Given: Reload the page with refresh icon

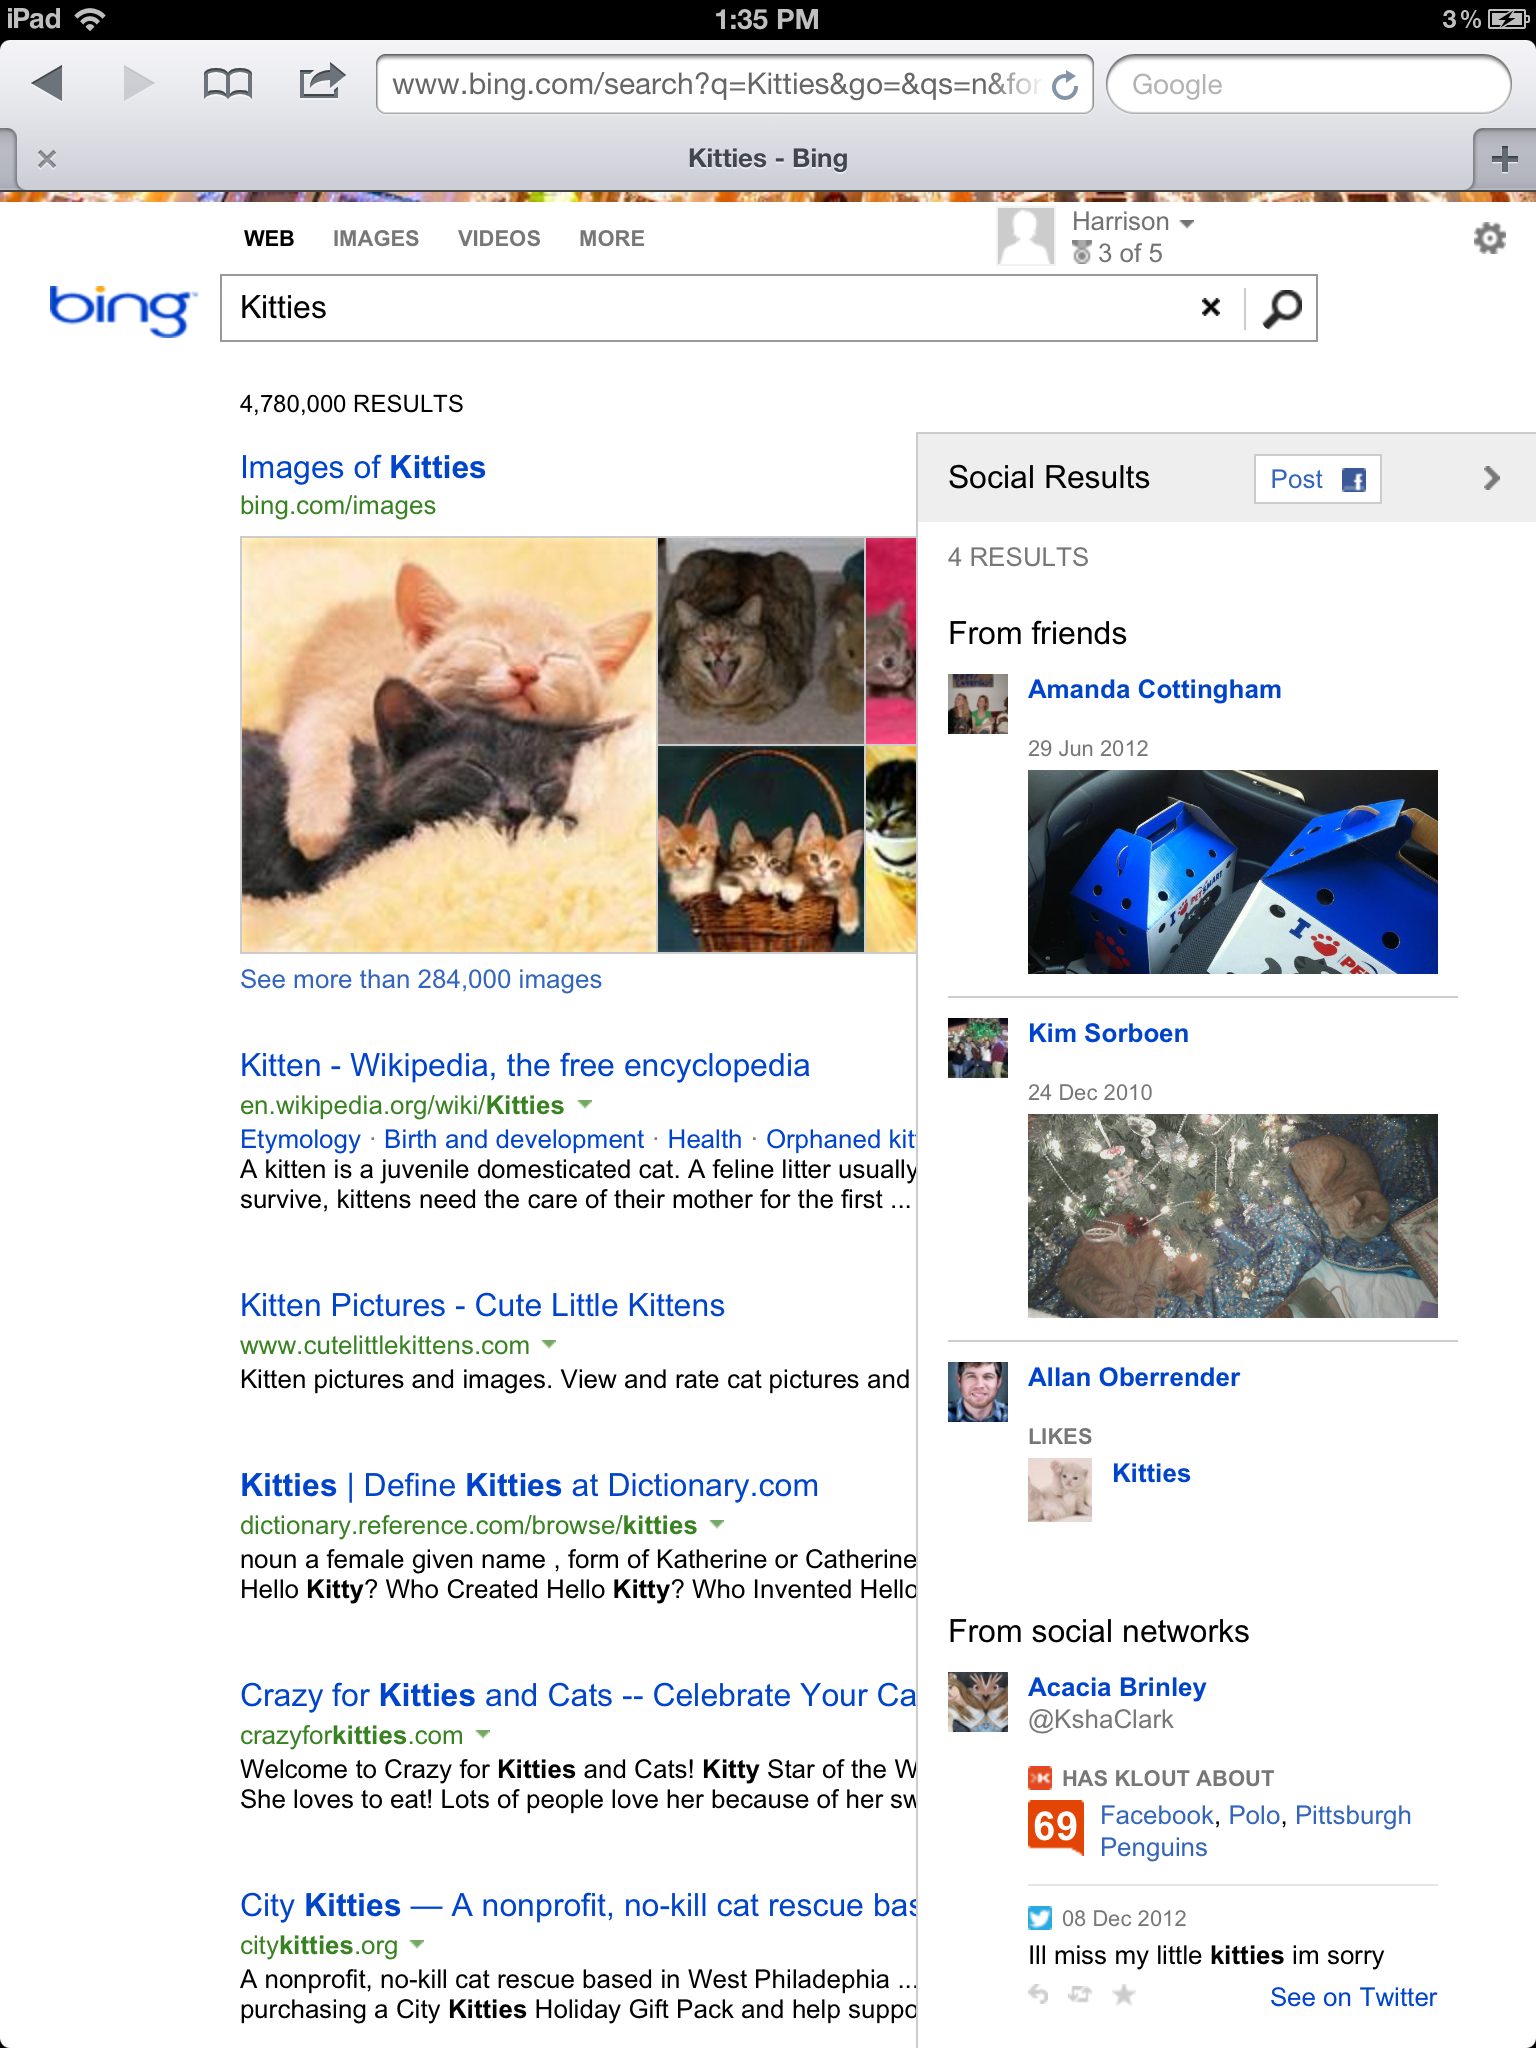Looking at the screenshot, I should pos(1066,85).
